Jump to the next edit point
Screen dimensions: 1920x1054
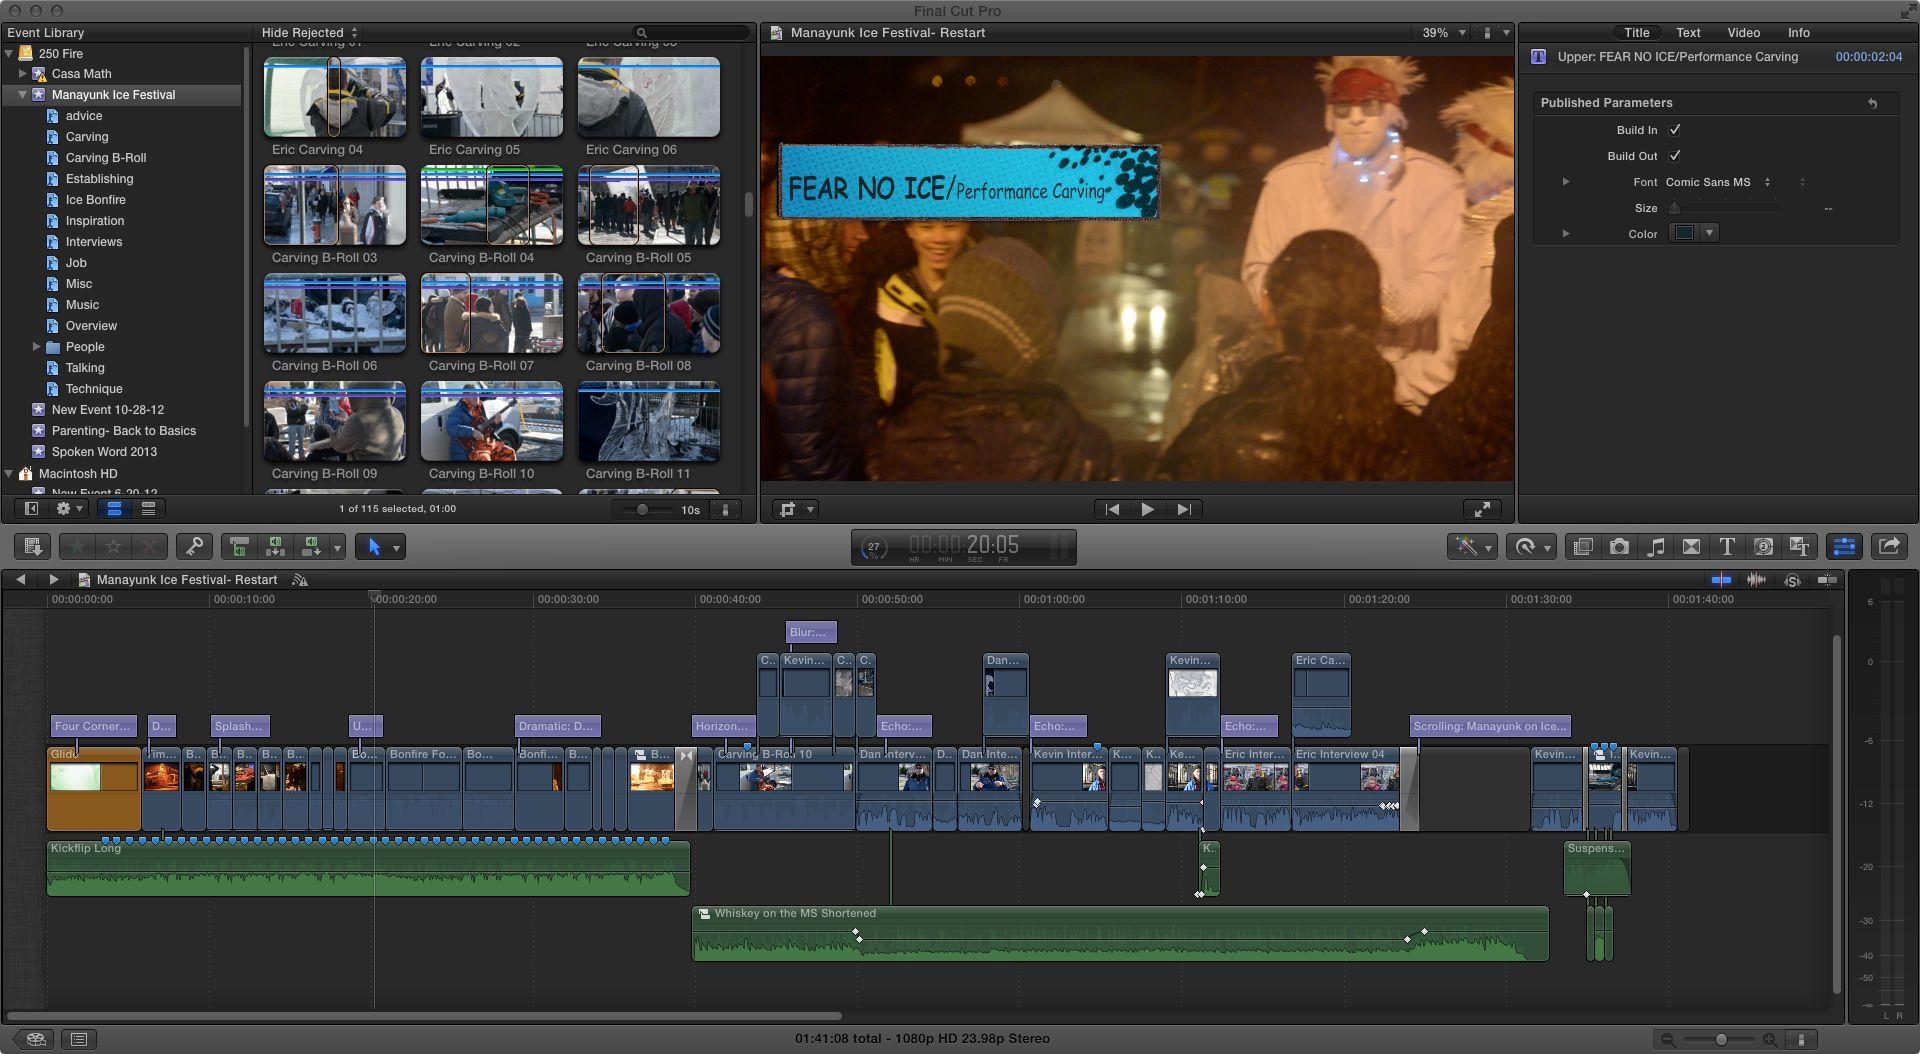(x=1184, y=509)
